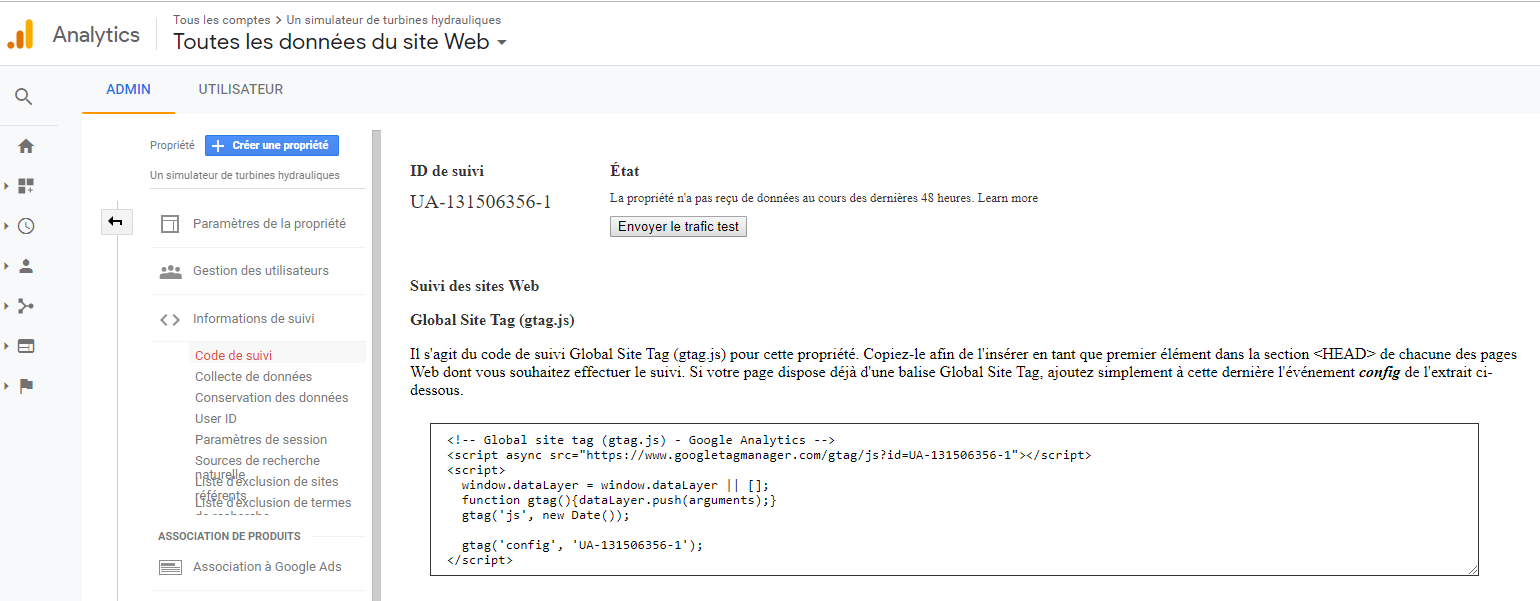Click the script async src line in the code
The image size is (1540, 601).
click(x=768, y=455)
